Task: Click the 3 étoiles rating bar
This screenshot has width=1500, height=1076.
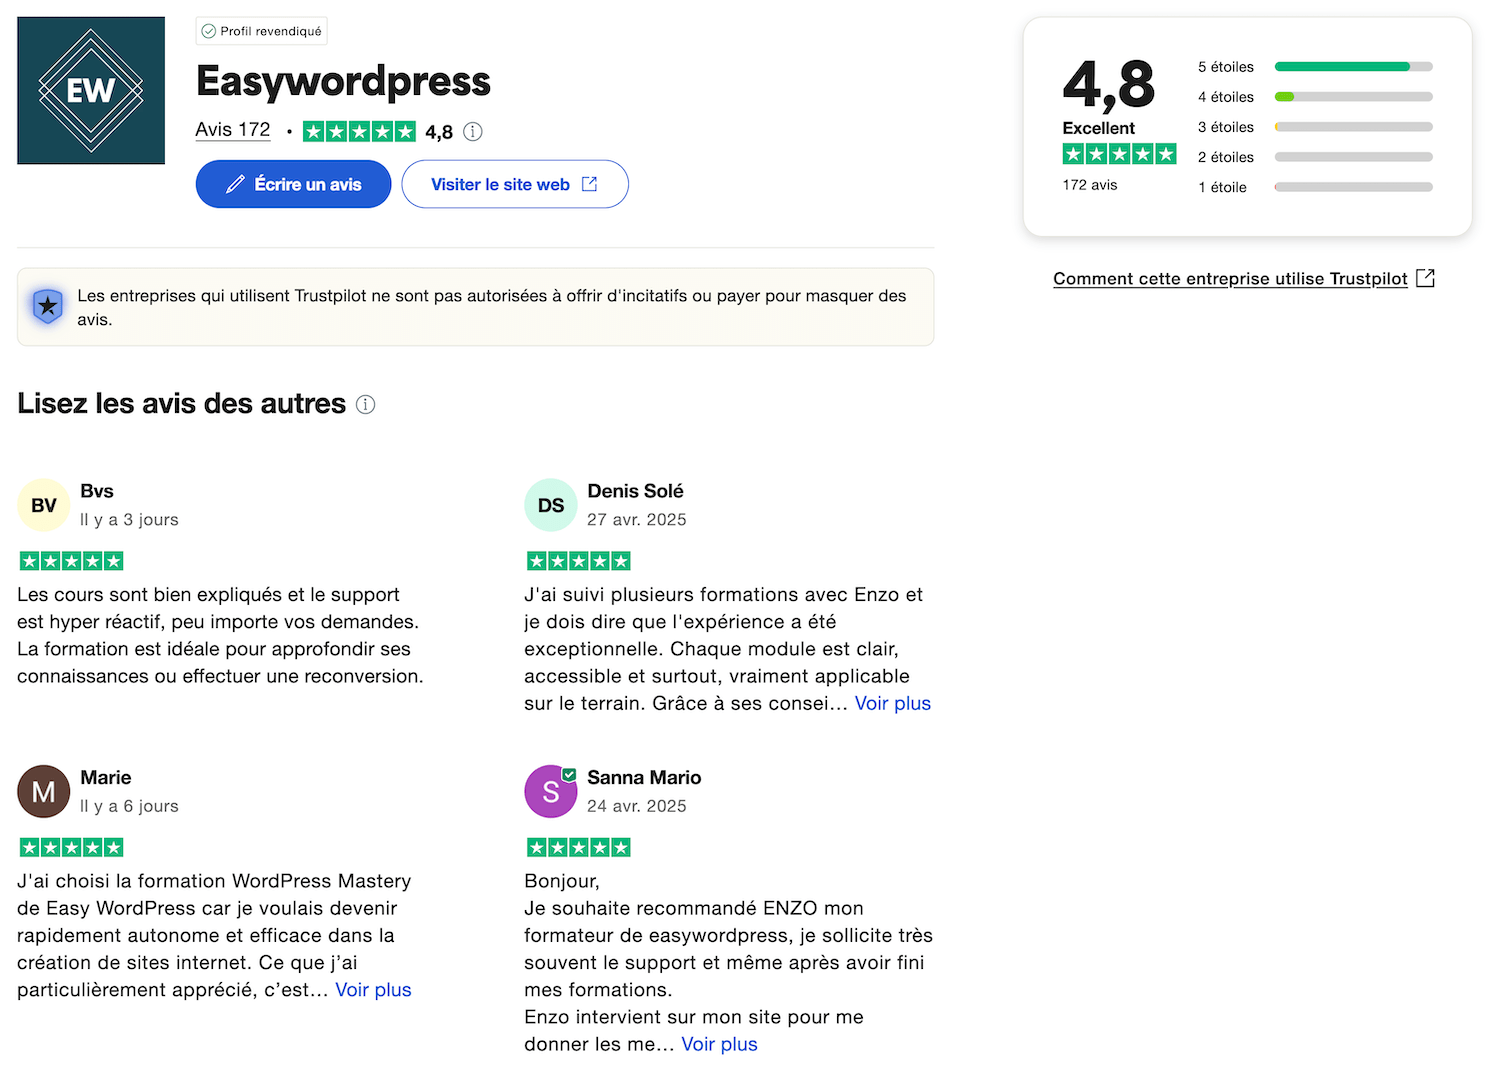Action: [x=1353, y=127]
